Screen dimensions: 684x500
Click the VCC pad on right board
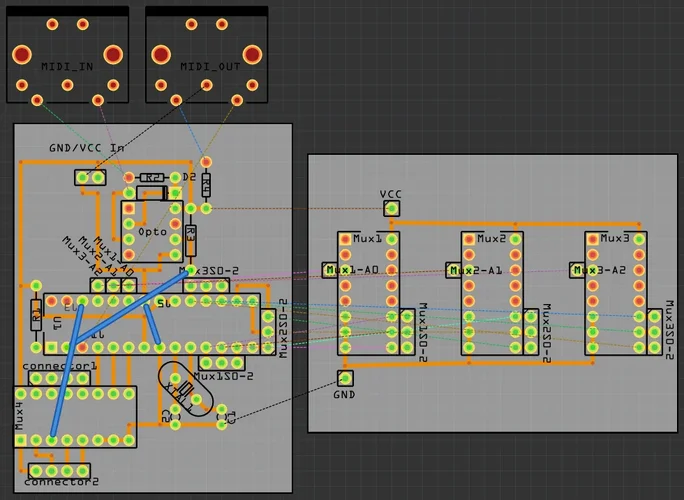point(392,209)
